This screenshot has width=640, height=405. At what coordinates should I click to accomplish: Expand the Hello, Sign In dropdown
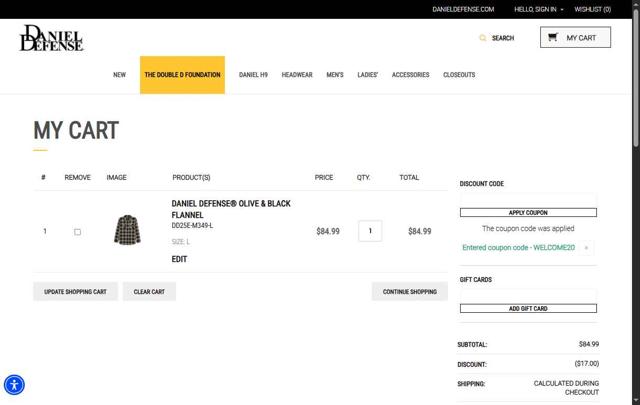(539, 9)
